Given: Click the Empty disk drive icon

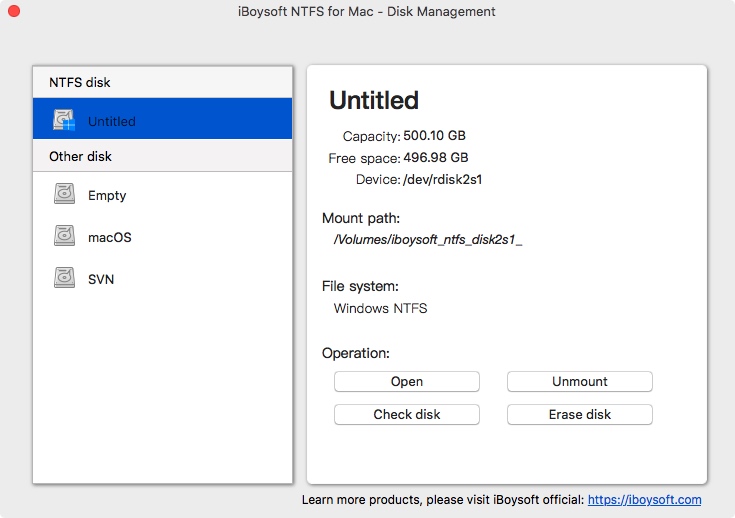Looking at the screenshot, I should [x=64, y=194].
